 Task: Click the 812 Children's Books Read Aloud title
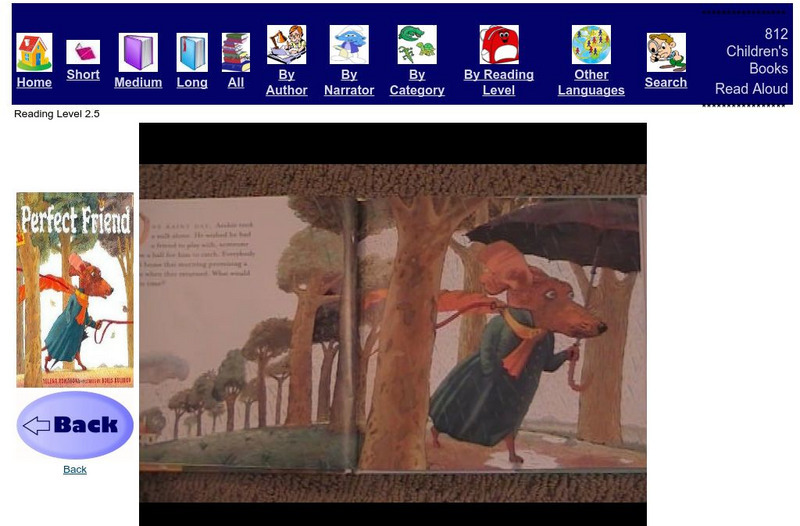click(x=751, y=61)
